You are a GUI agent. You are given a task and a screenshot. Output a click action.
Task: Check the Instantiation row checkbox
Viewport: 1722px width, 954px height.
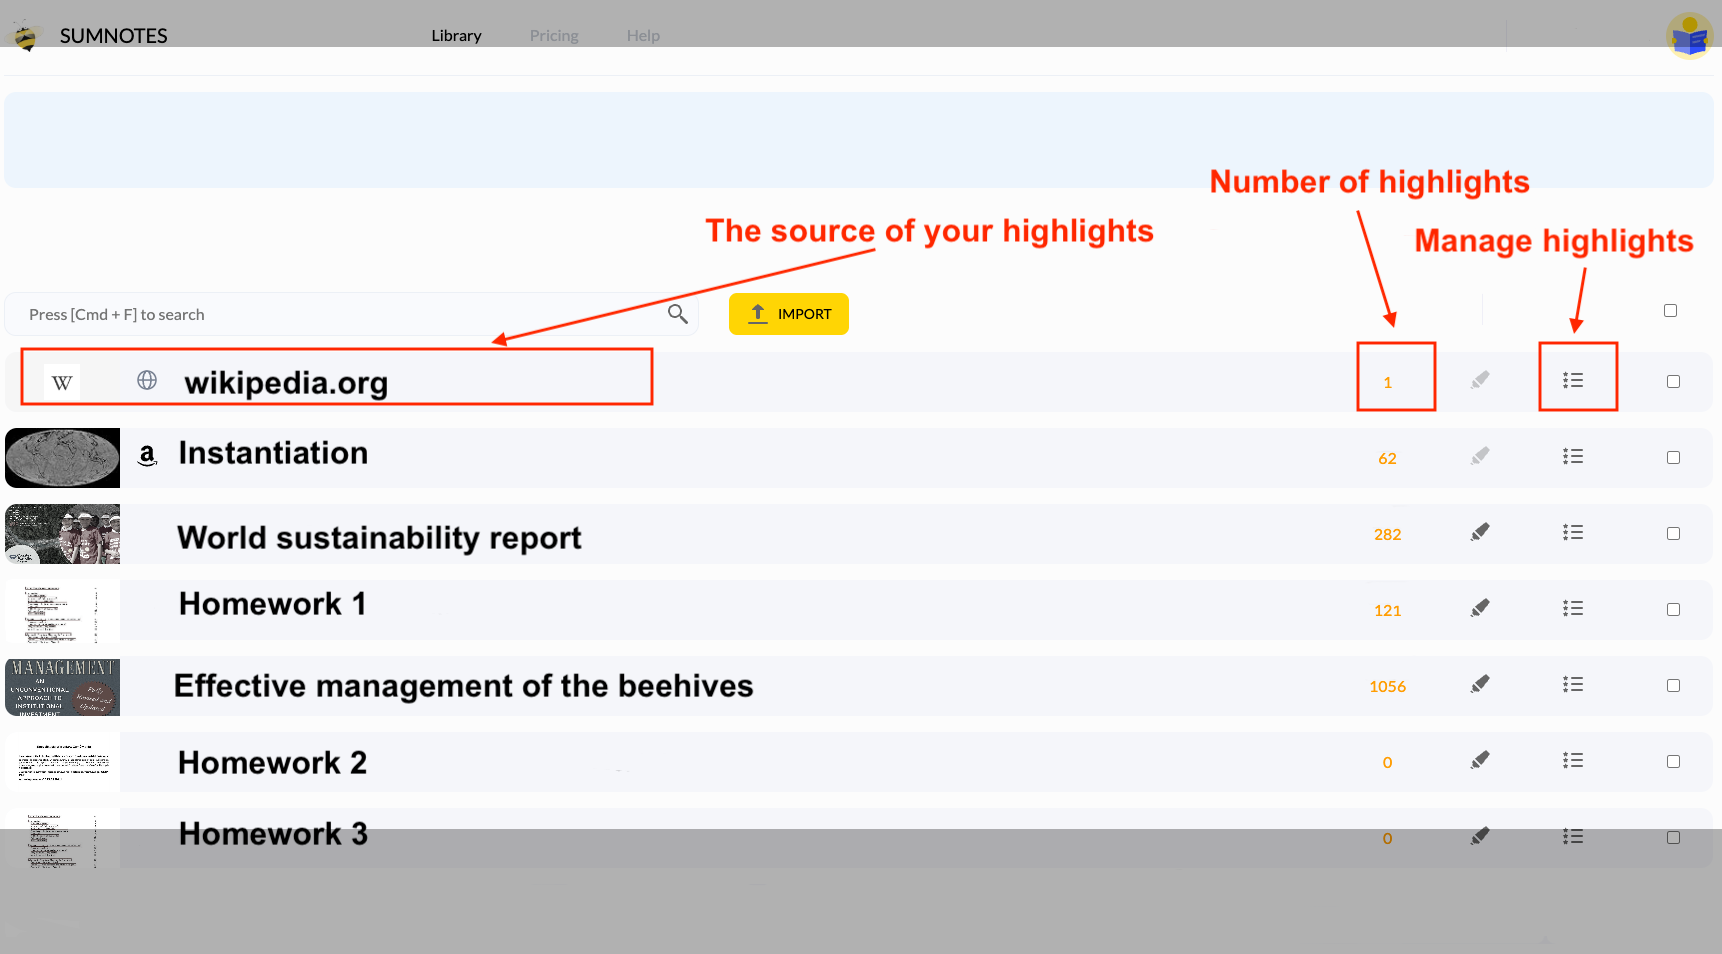(x=1673, y=458)
